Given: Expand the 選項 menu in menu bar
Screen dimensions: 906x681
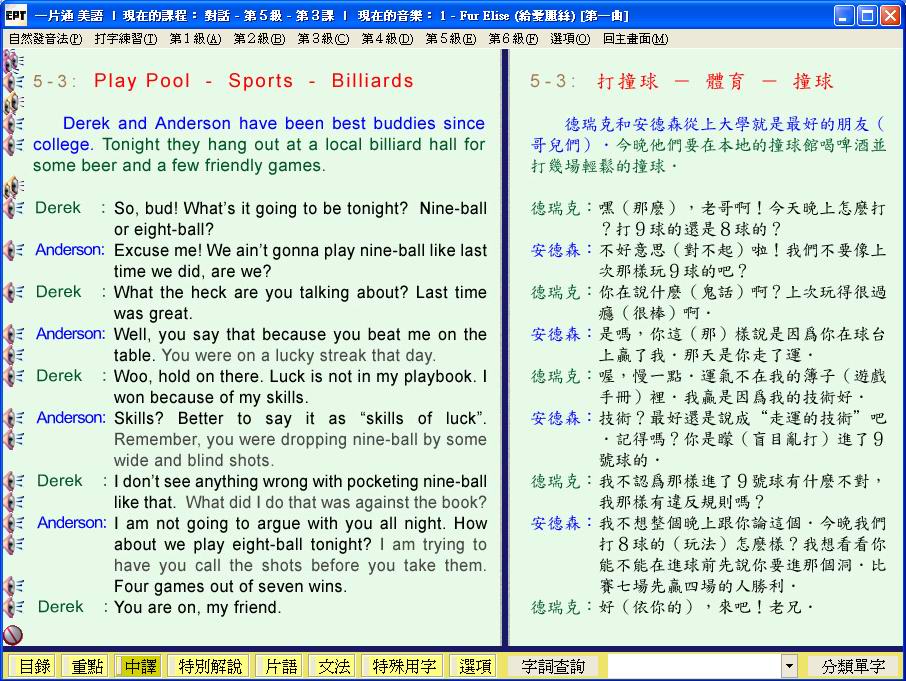Looking at the screenshot, I should tap(569, 39).
